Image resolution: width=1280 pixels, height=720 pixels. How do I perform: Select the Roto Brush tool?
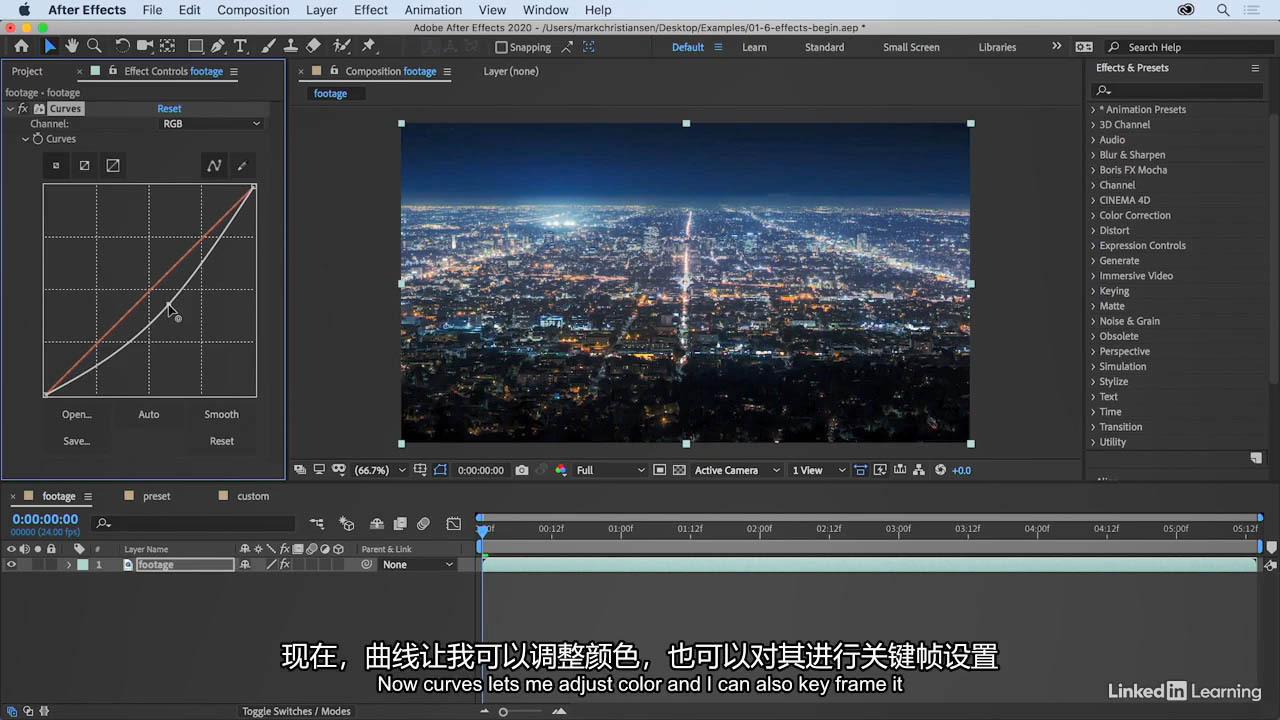(341, 46)
